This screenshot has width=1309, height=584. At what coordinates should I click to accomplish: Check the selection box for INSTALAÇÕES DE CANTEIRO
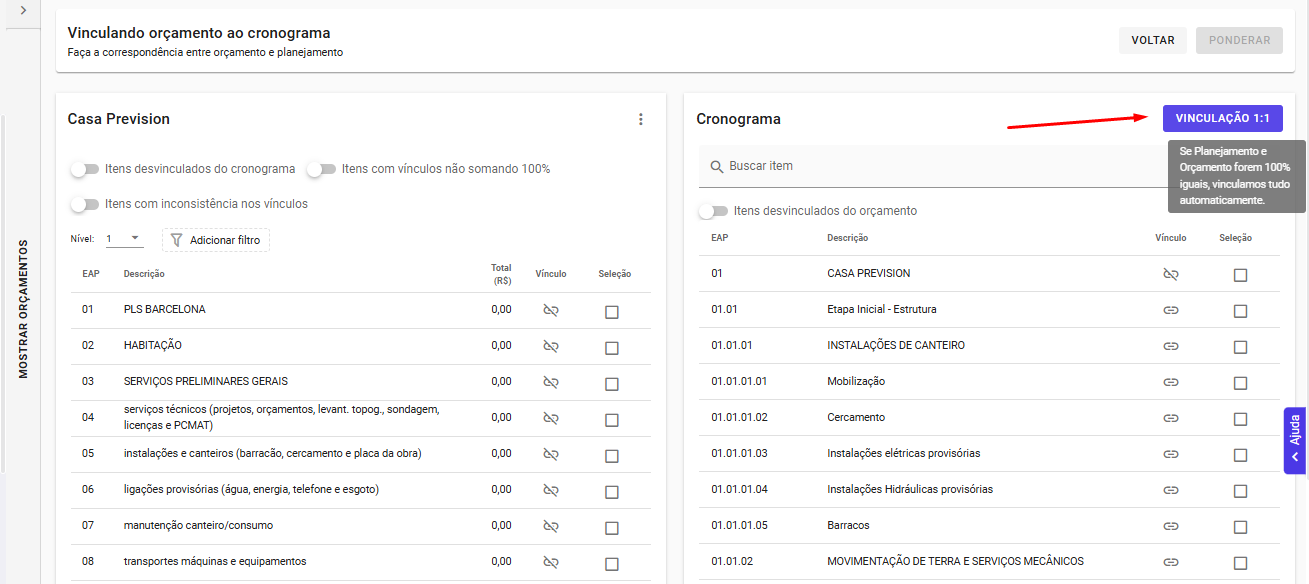[x=1240, y=347]
